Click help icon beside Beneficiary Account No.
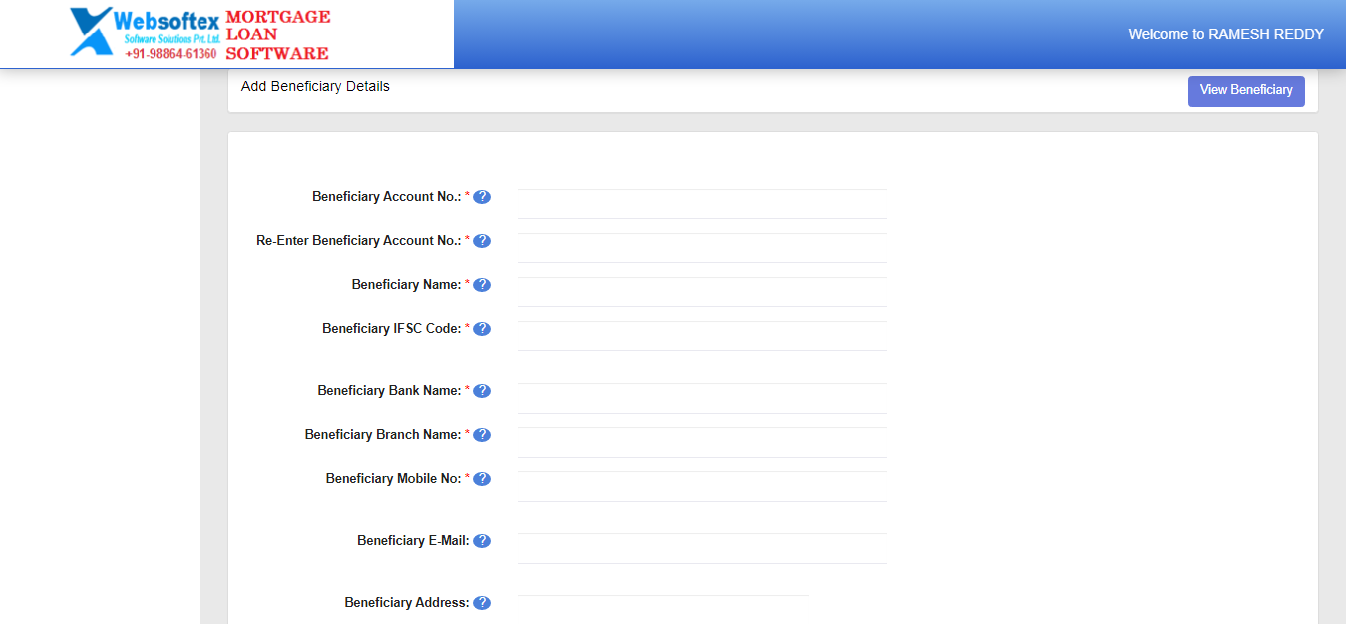 [x=482, y=197]
